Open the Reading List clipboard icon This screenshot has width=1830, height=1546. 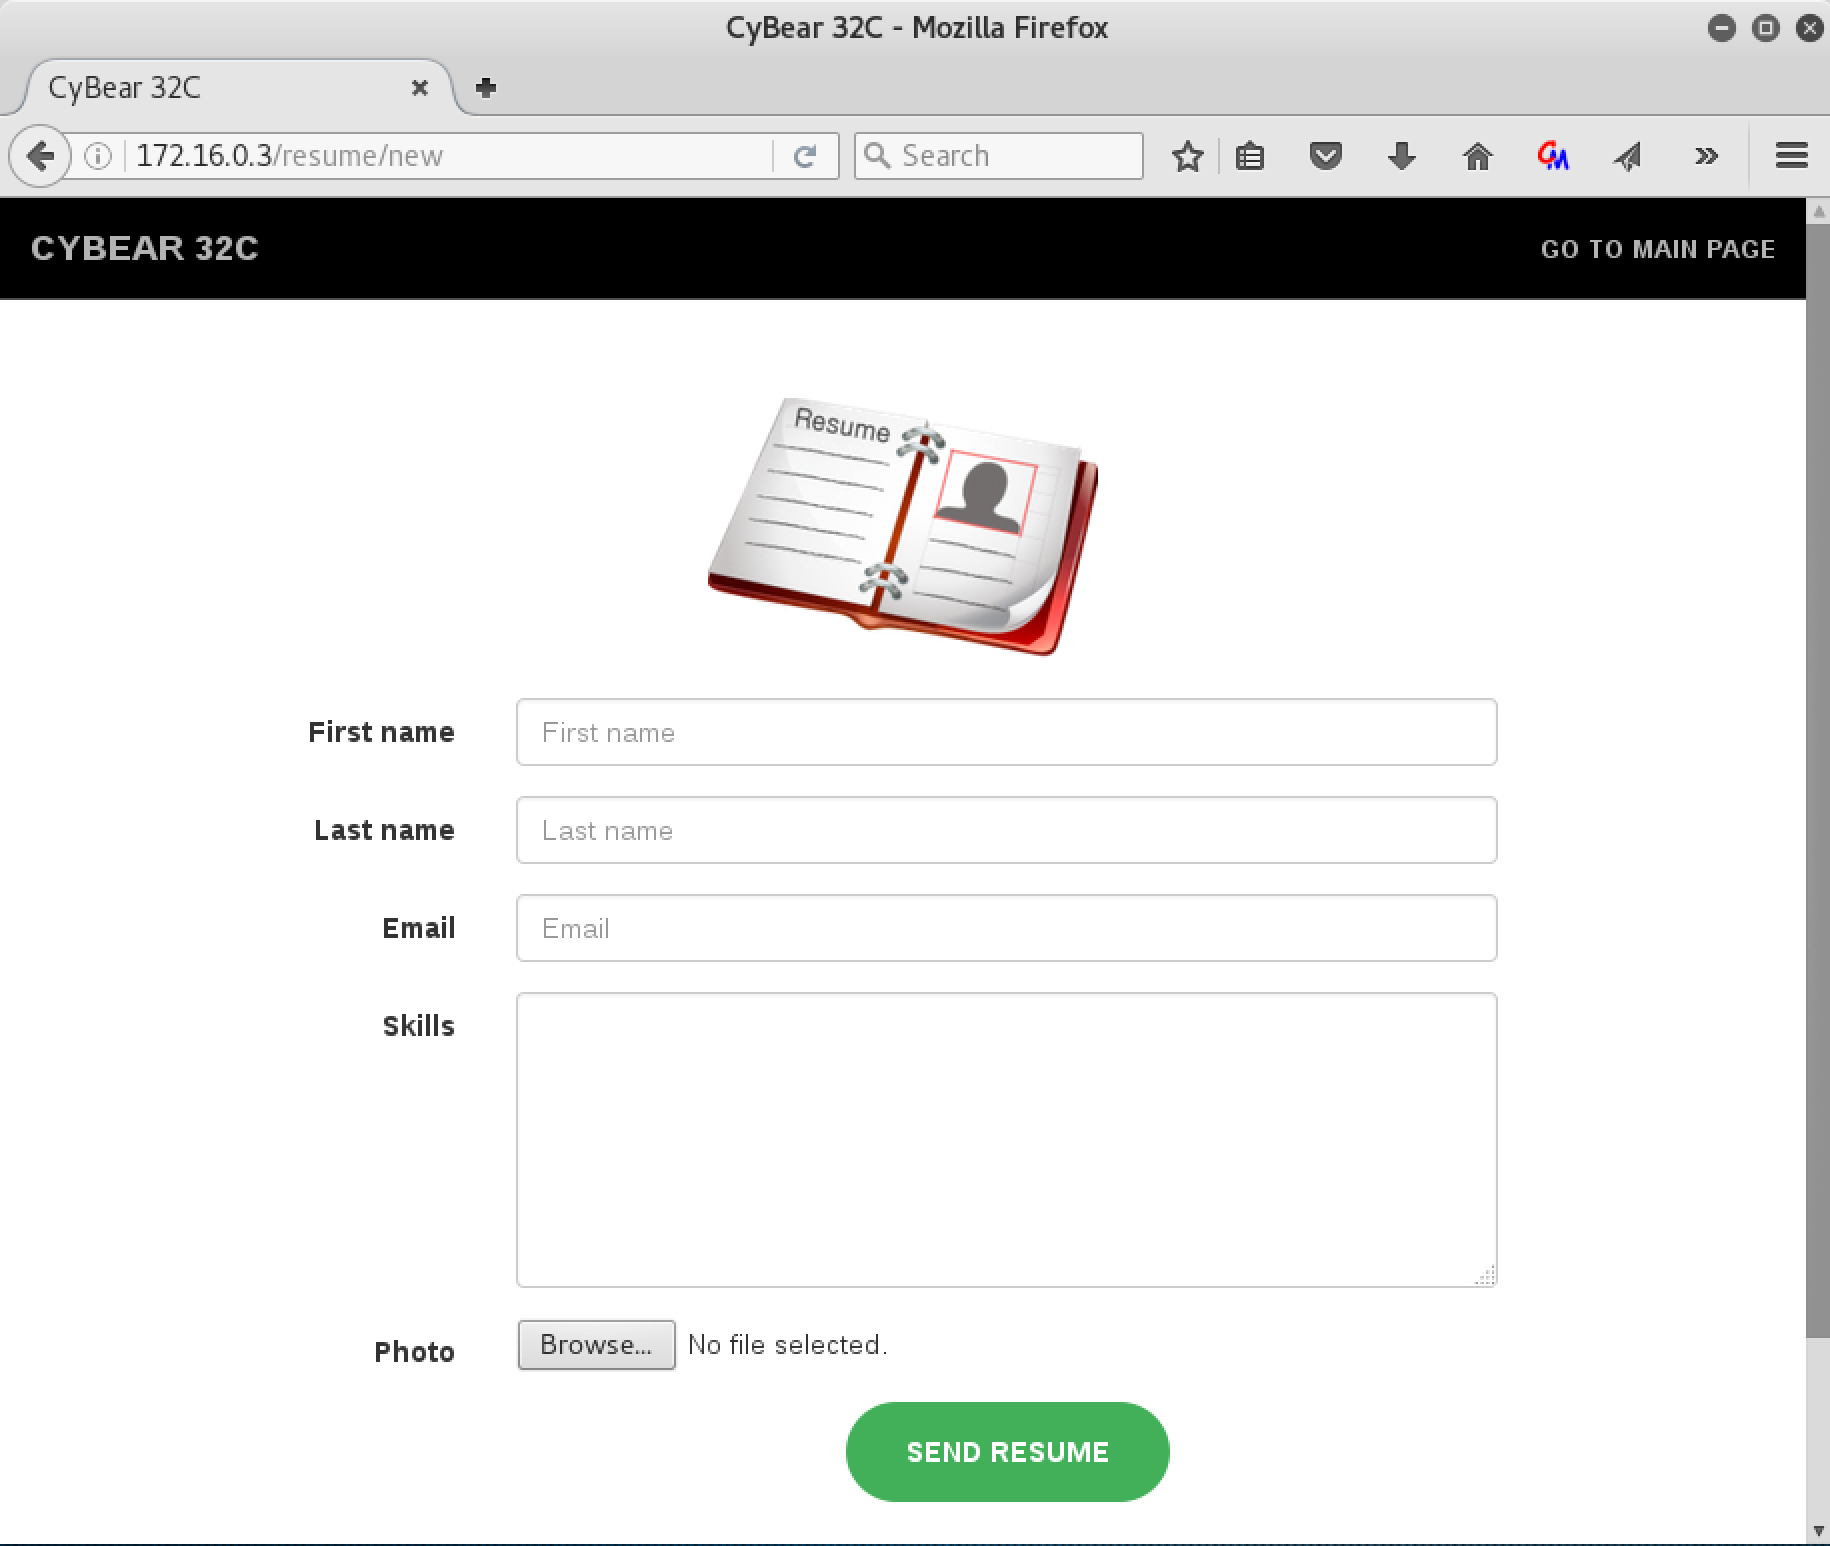pos(1250,156)
